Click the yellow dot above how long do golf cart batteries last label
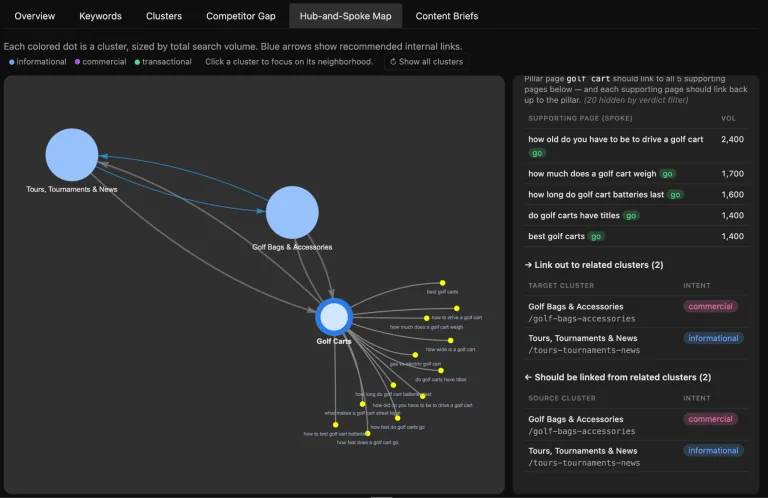 pos(393,385)
